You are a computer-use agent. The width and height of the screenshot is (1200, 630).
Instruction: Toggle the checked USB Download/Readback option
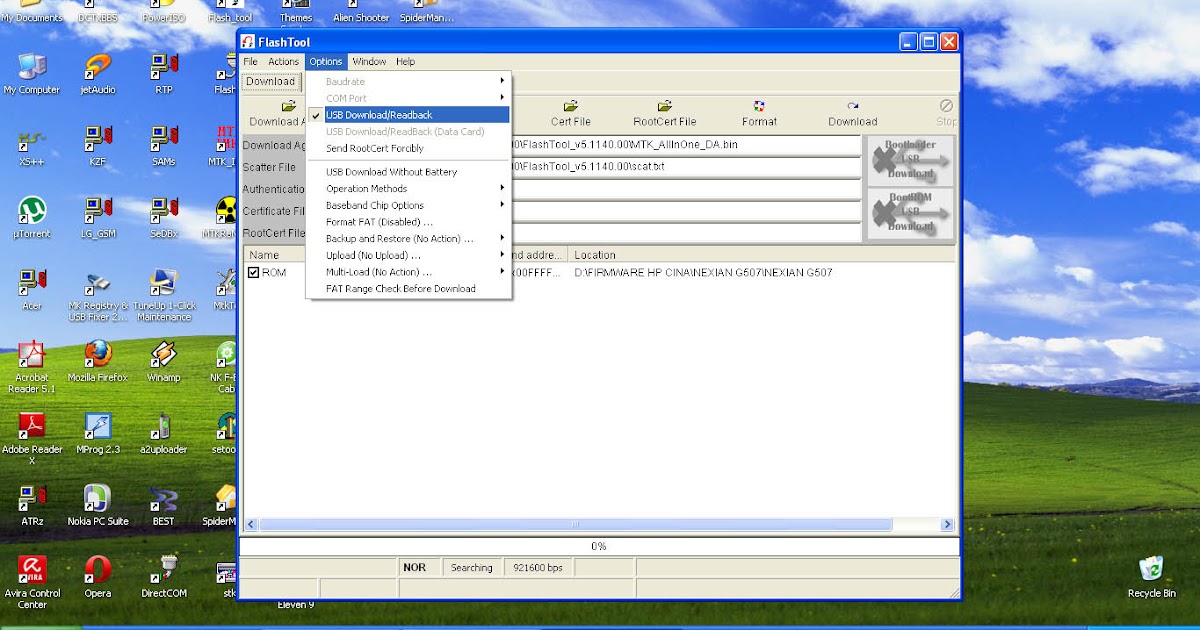pyautogui.click(x=408, y=115)
